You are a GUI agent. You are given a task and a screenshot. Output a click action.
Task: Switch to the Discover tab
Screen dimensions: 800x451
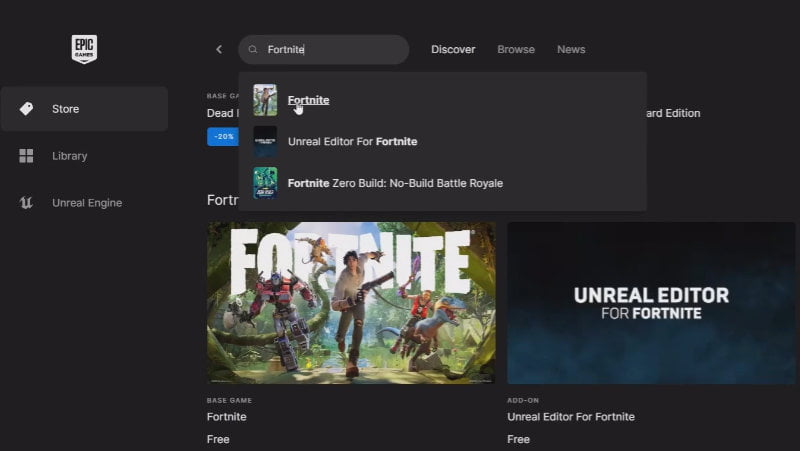(453, 49)
